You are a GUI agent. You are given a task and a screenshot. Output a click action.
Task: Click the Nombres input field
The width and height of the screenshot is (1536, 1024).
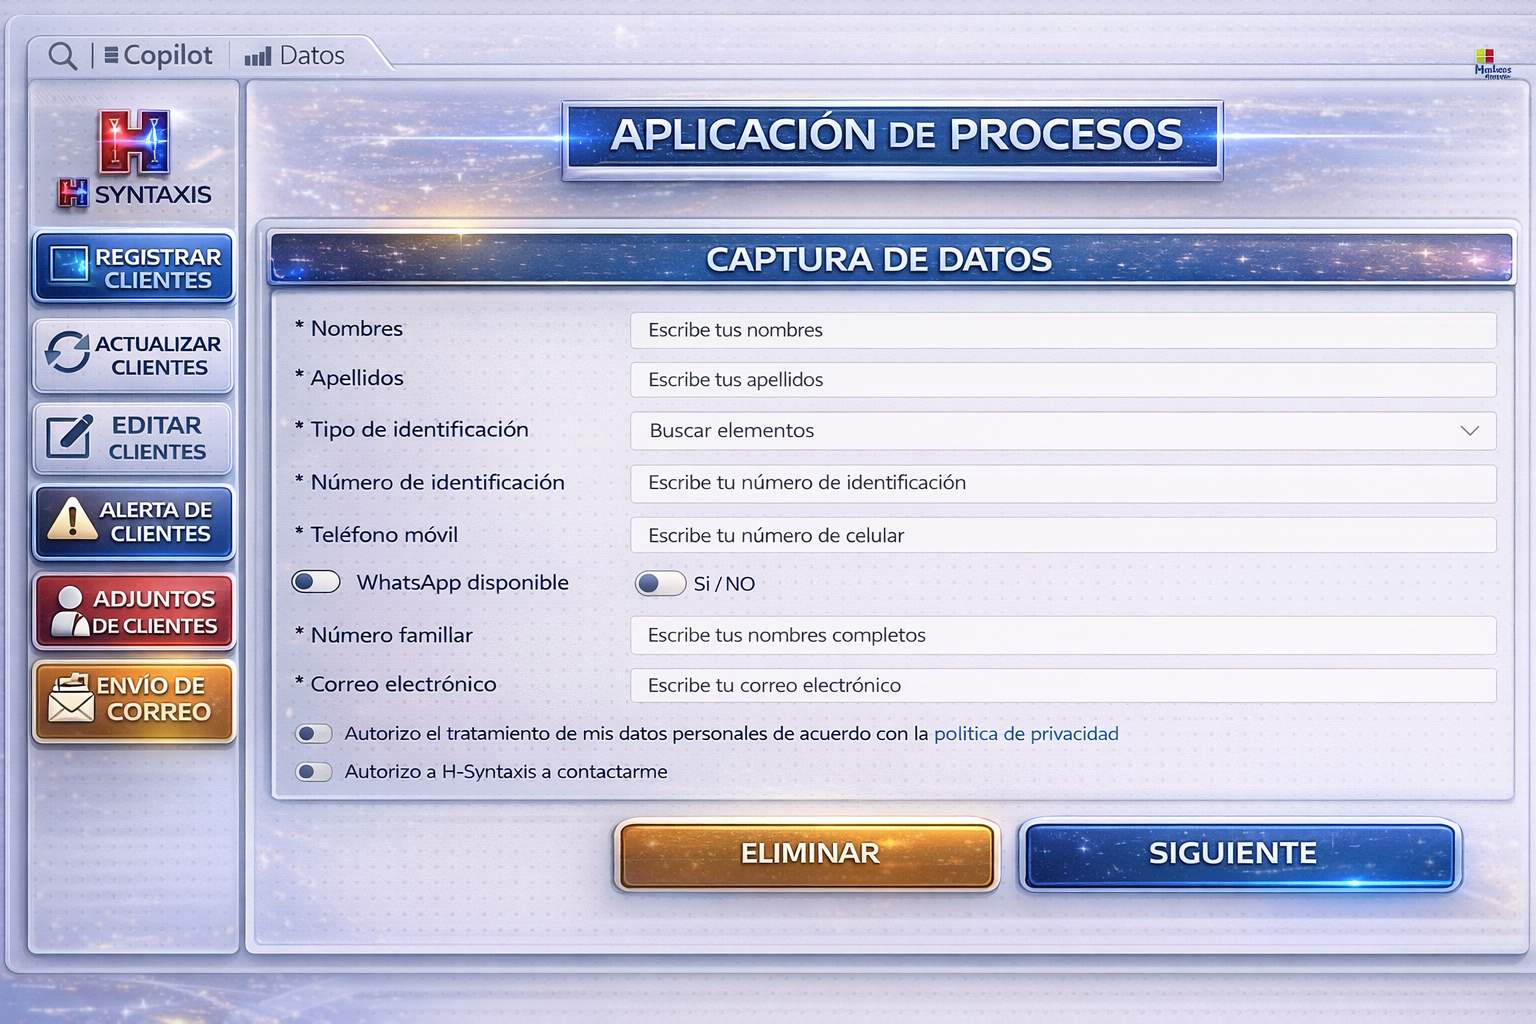point(1062,330)
